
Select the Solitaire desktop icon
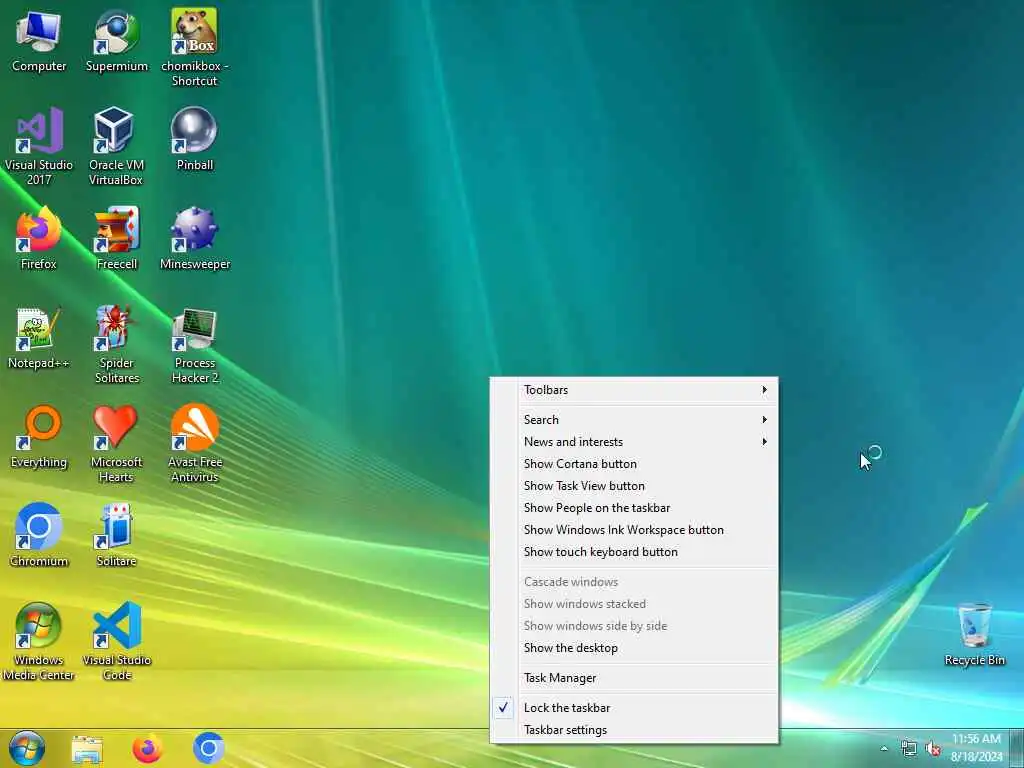(x=116, y=535)
